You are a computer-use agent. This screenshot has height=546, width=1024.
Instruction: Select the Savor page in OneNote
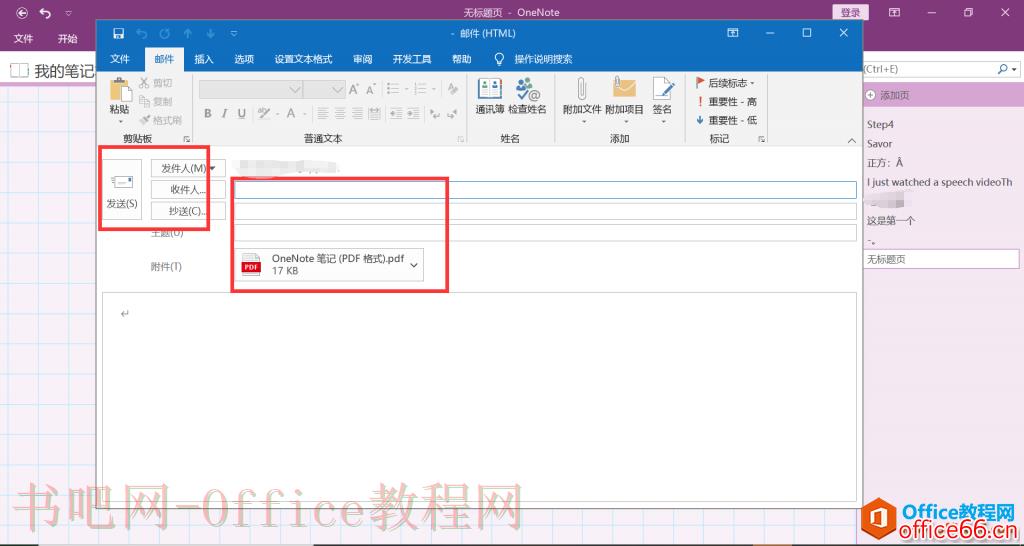tap(879, 144)
